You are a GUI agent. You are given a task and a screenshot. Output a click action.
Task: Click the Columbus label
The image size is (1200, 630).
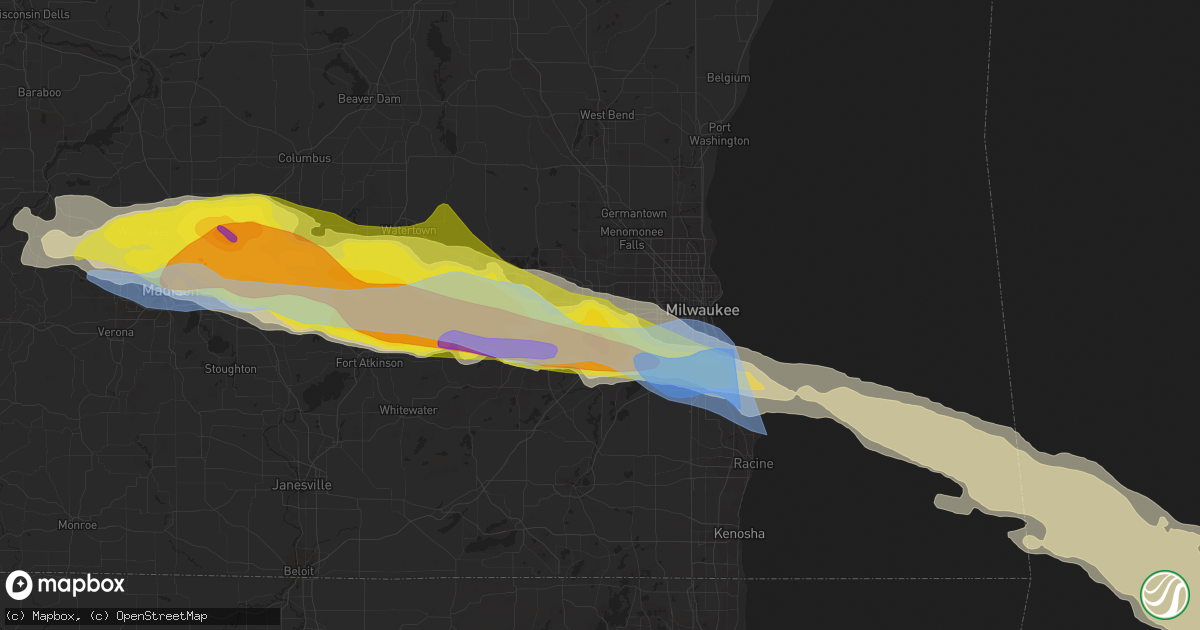[304, 158]
